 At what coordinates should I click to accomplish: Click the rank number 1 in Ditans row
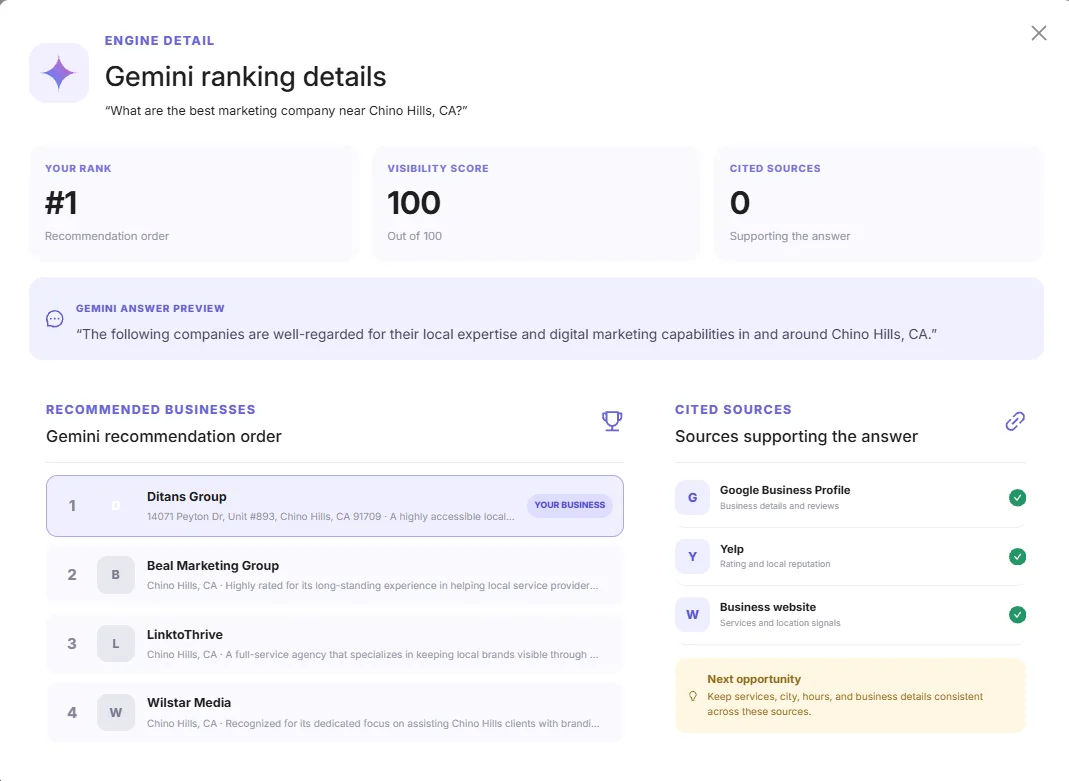click(72, 506)
